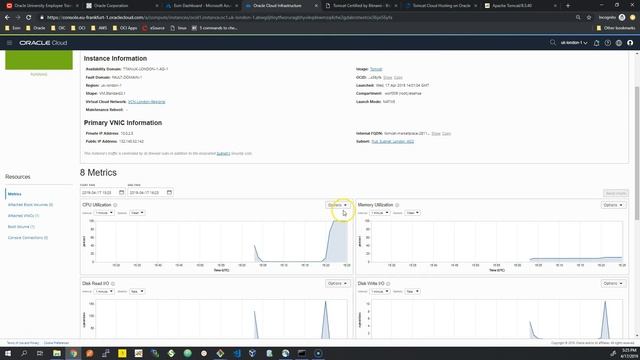Open the Windows Start menu
Screen dimensions: 640x360
tap(8, 353)
